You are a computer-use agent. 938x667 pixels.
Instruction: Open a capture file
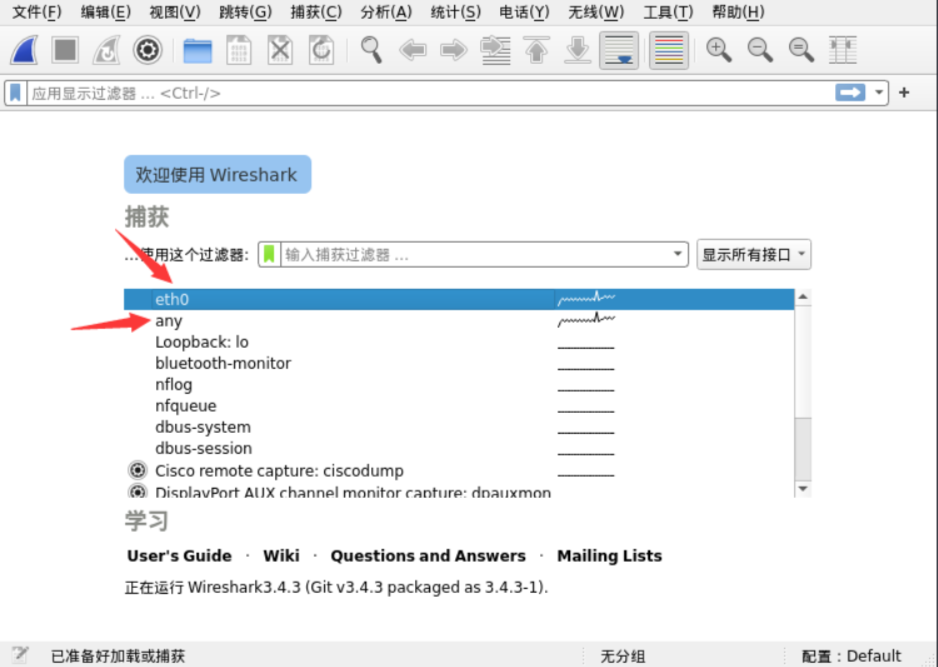(197, 50)
